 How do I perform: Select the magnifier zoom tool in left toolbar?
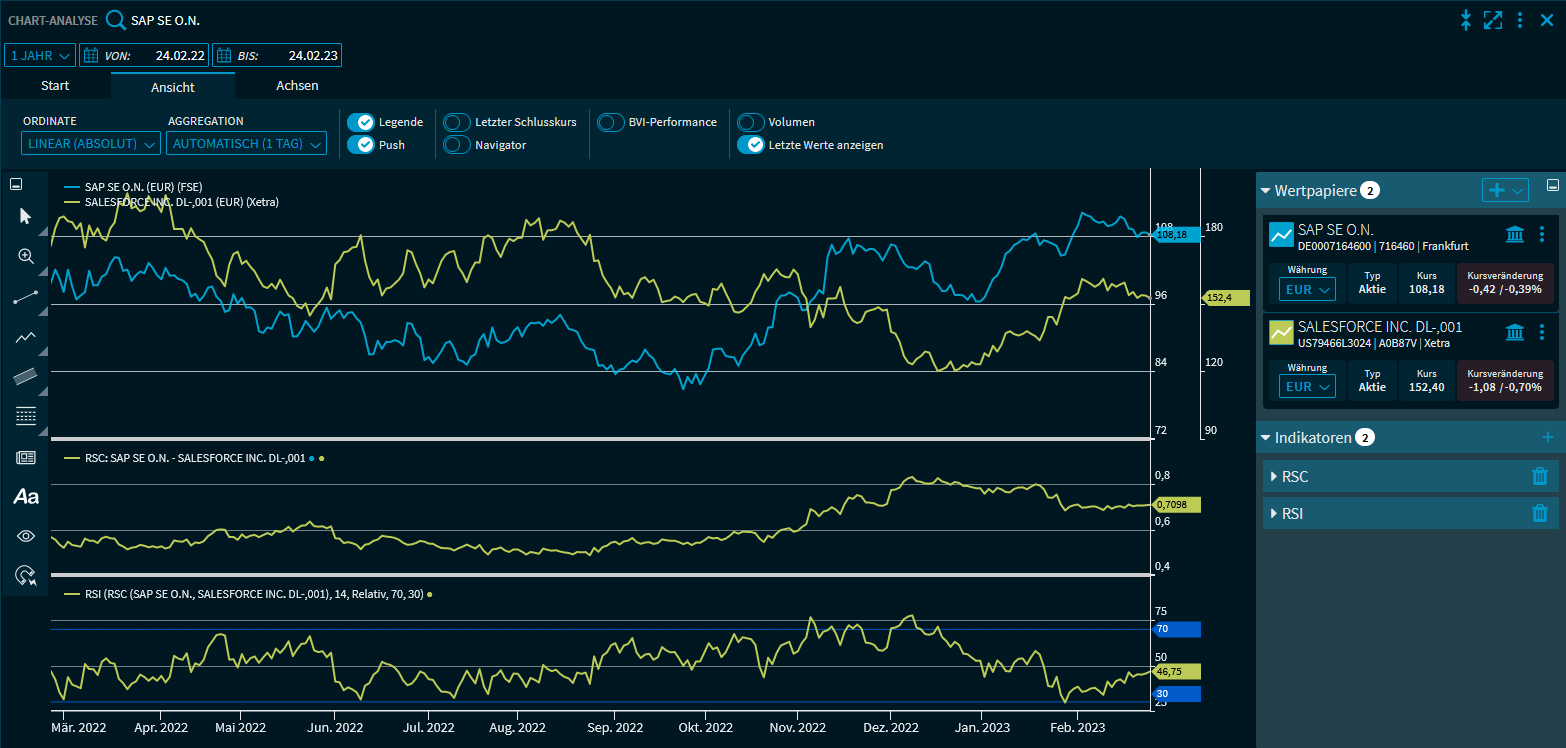(26, 256)
